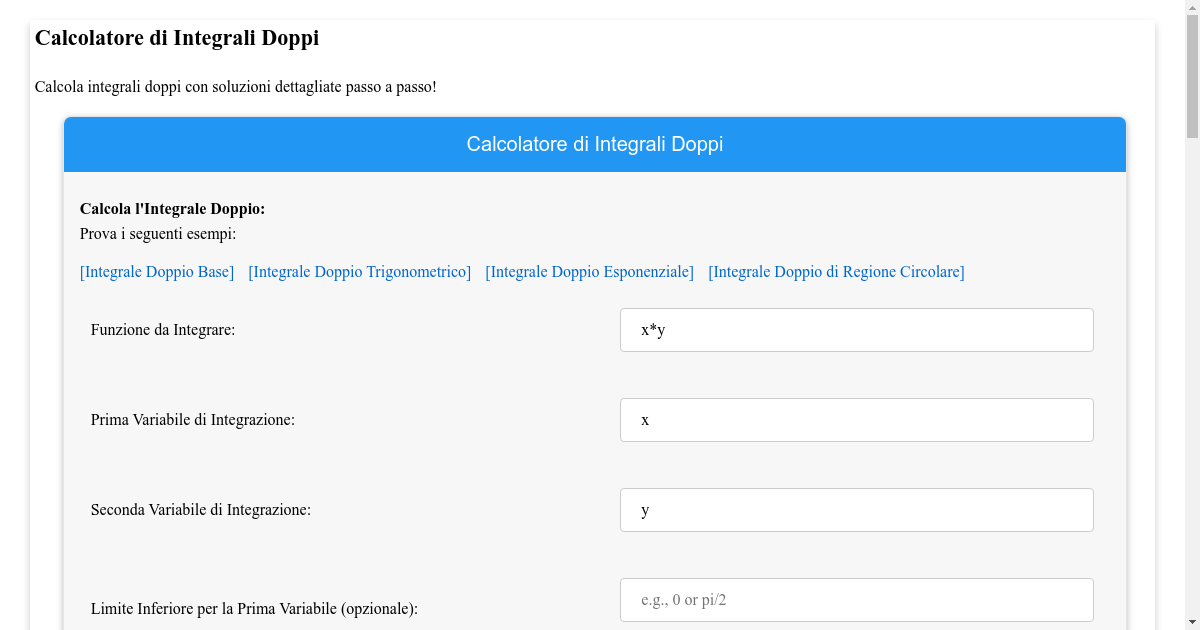The height and width of the screenshot is (630, 1200).
Task: Click the scrollbar up arrow
Action: click(x=1192, y=8)
